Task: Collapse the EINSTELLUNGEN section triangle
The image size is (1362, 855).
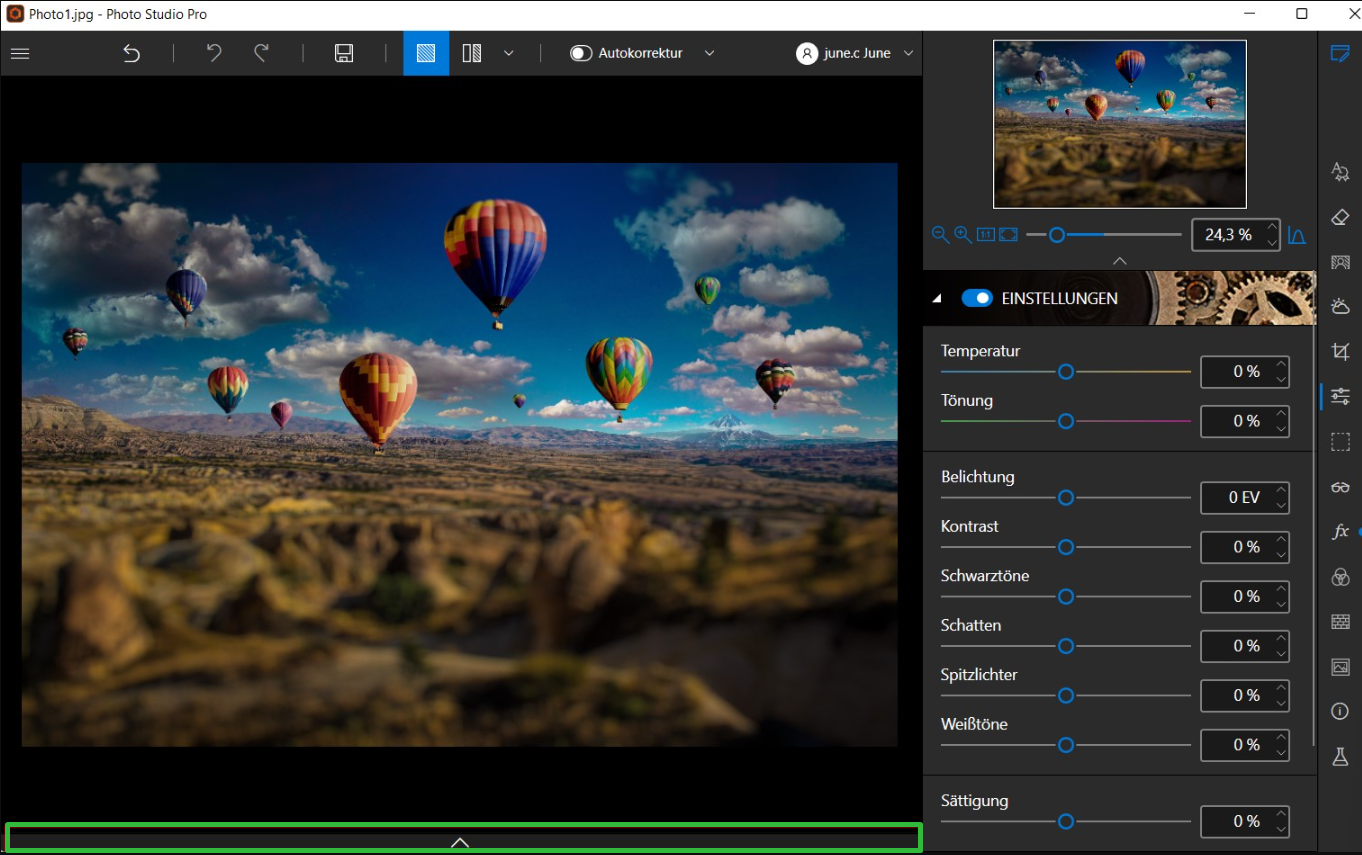Action: [937, 298]
